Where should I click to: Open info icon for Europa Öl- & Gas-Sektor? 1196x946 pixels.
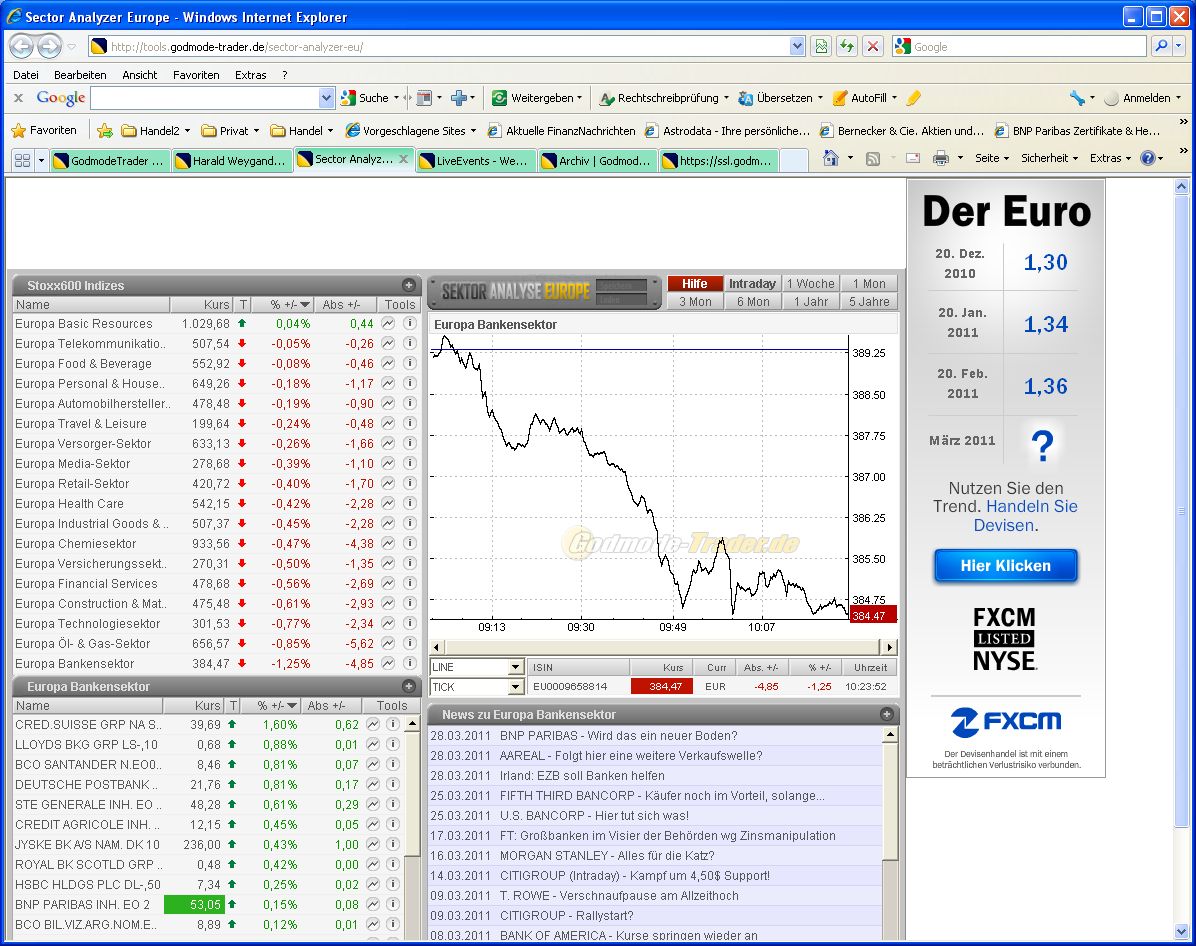pos(410,644)
